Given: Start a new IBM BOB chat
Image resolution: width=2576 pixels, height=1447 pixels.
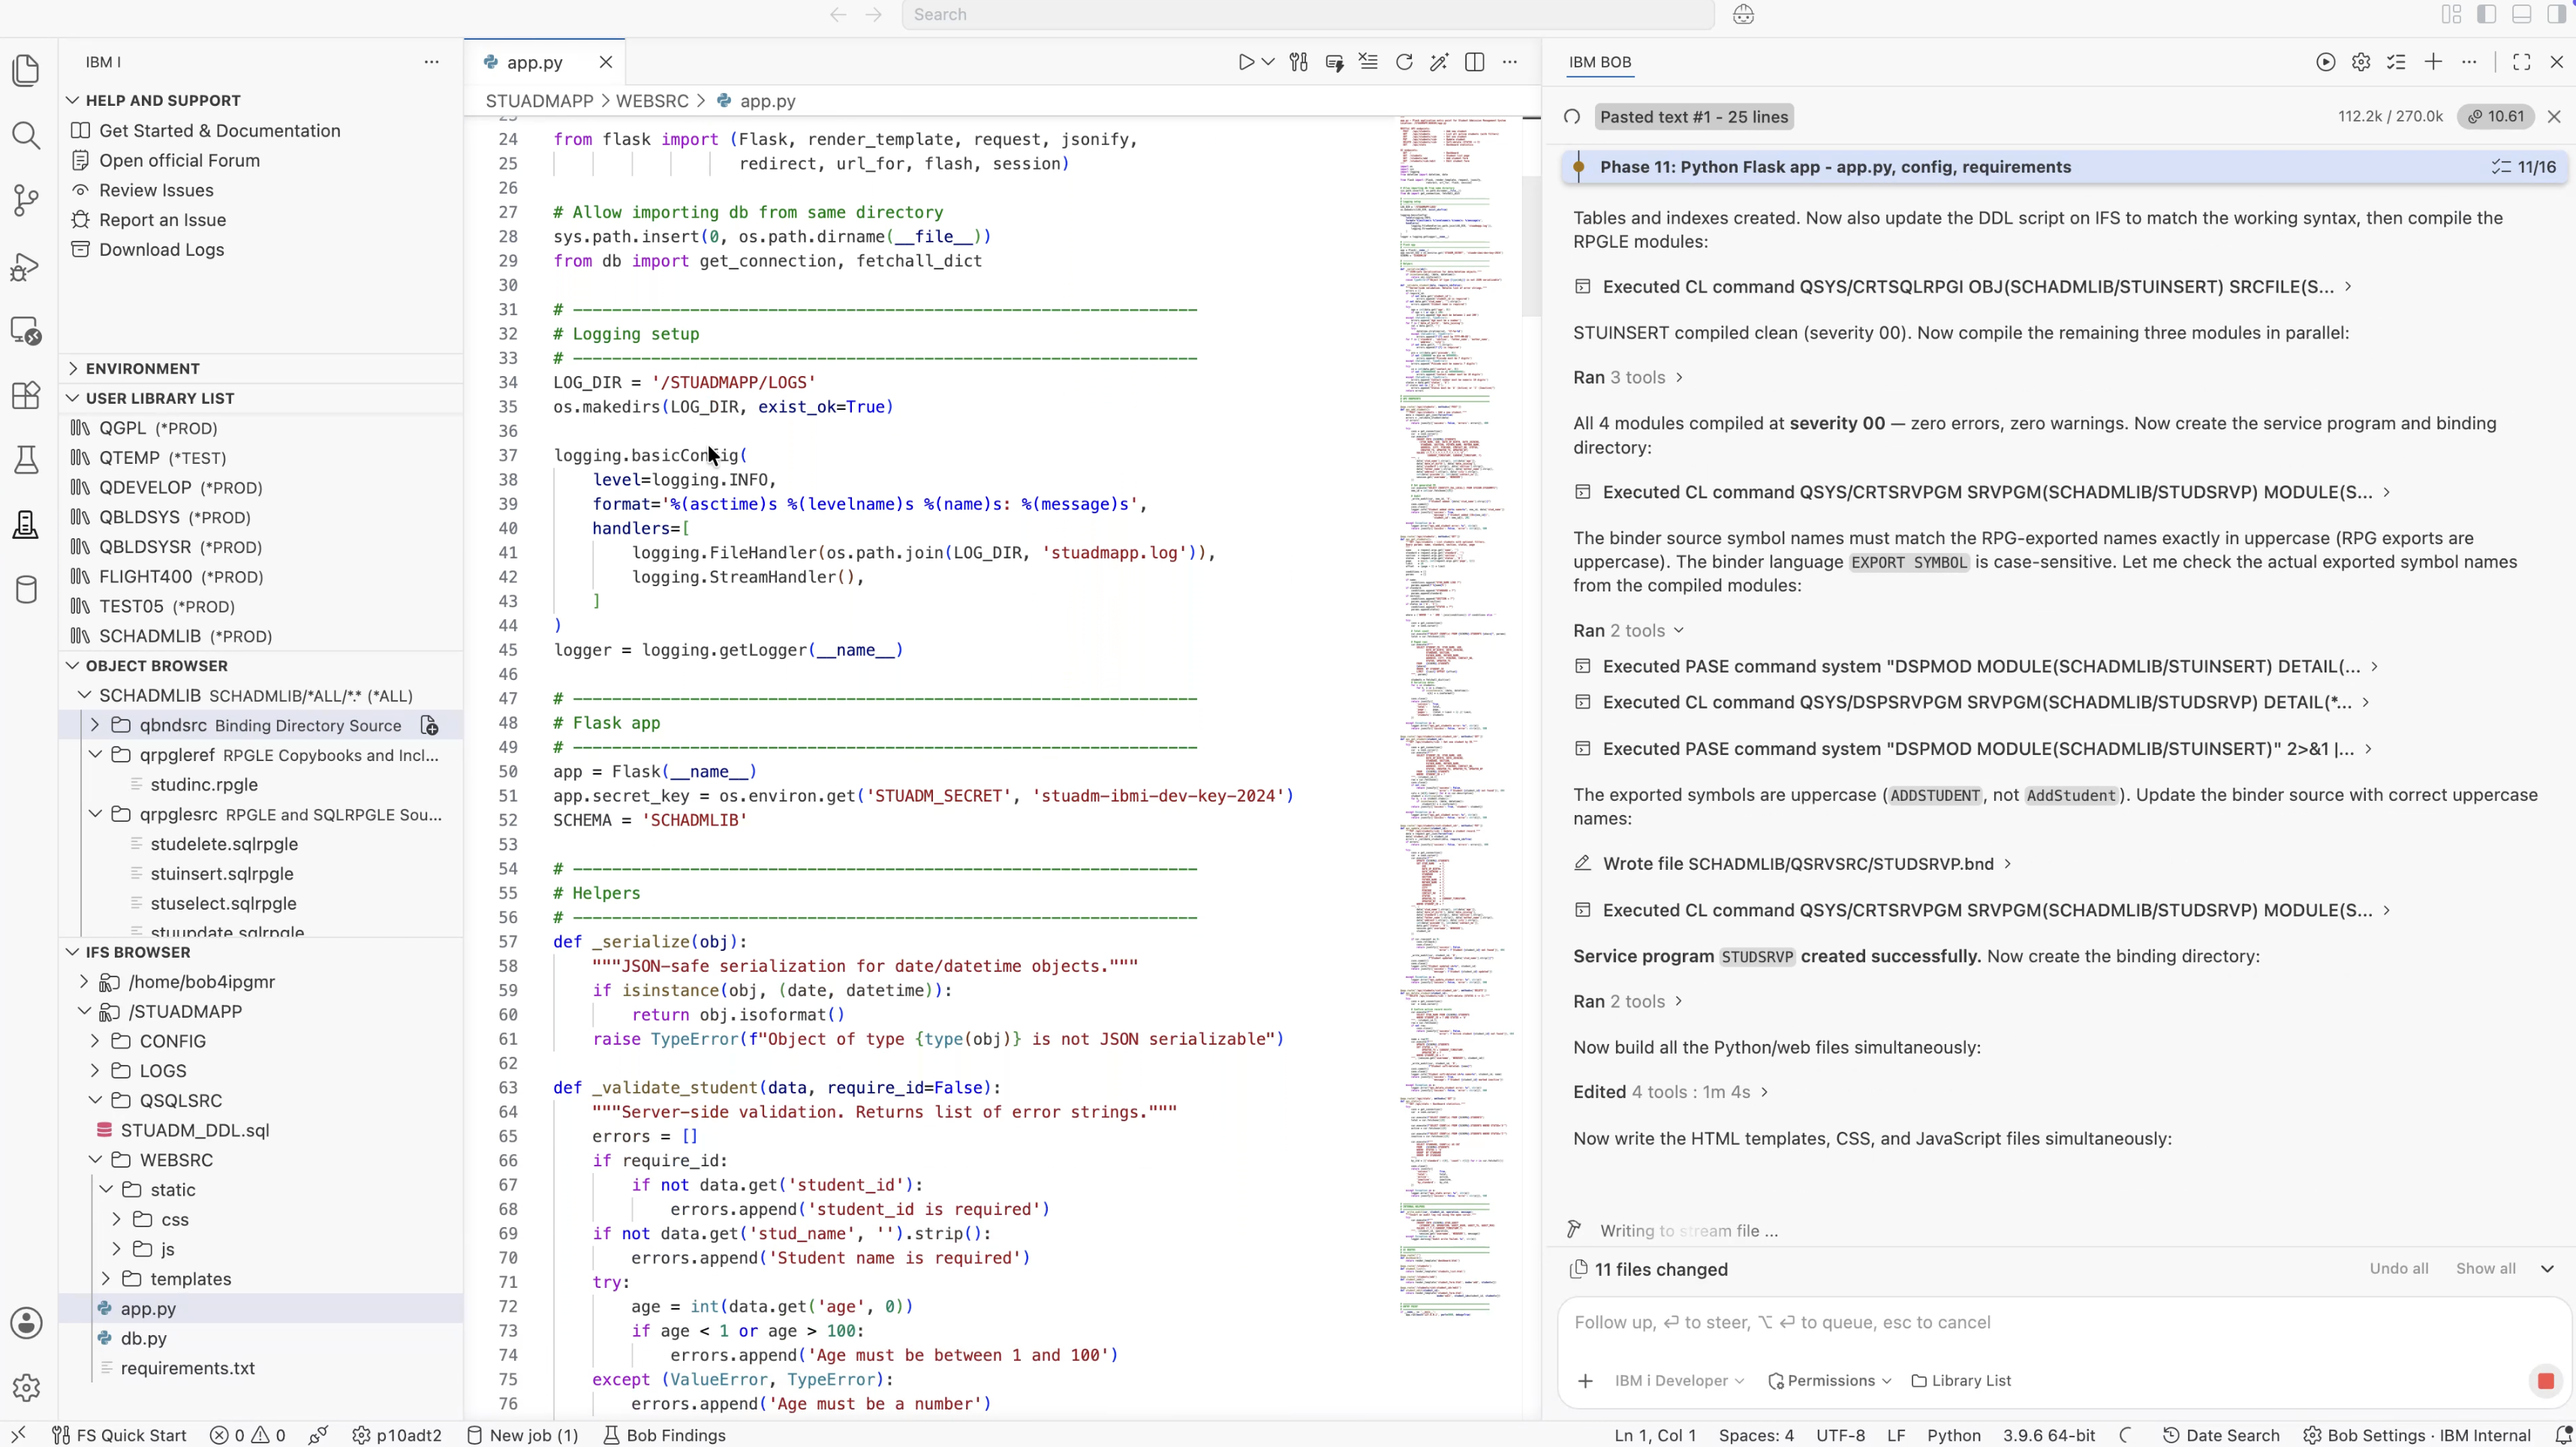Looking at the screenshot, I should pos(2433,62).
